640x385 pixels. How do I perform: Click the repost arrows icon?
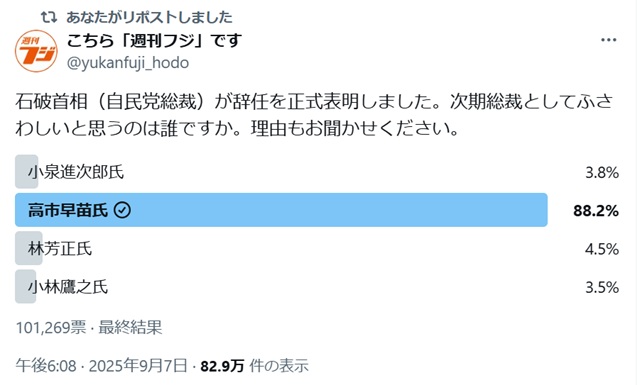(x=49, y=17)
